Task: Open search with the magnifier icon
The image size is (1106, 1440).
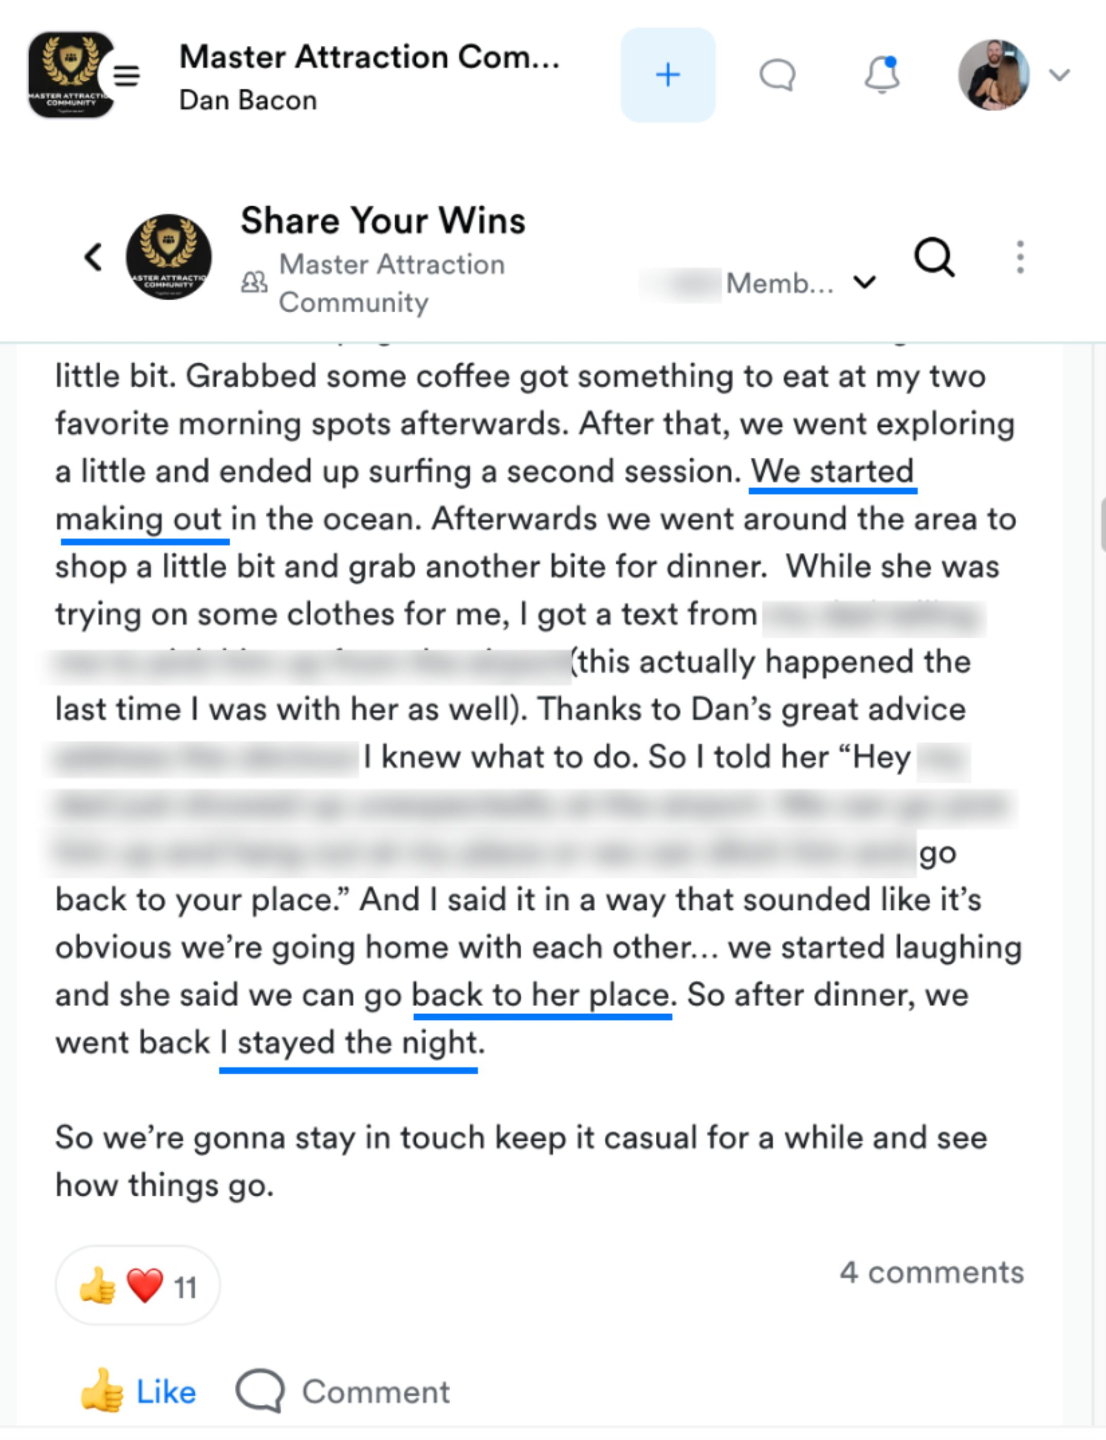Action: point(935,257)
